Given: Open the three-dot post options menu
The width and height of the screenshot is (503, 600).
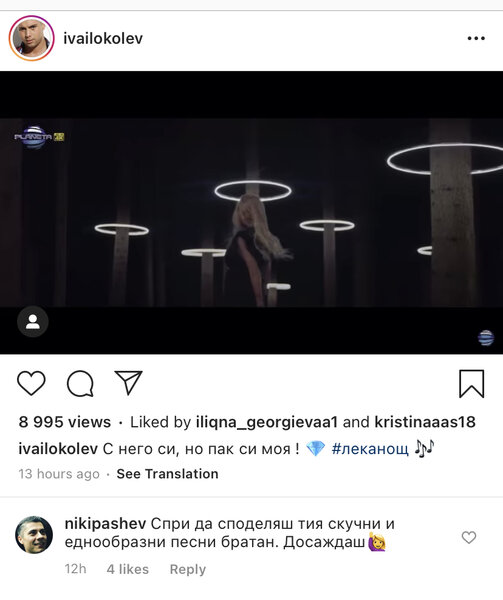Looking at the screenshot, I should [x=476, y=38].
